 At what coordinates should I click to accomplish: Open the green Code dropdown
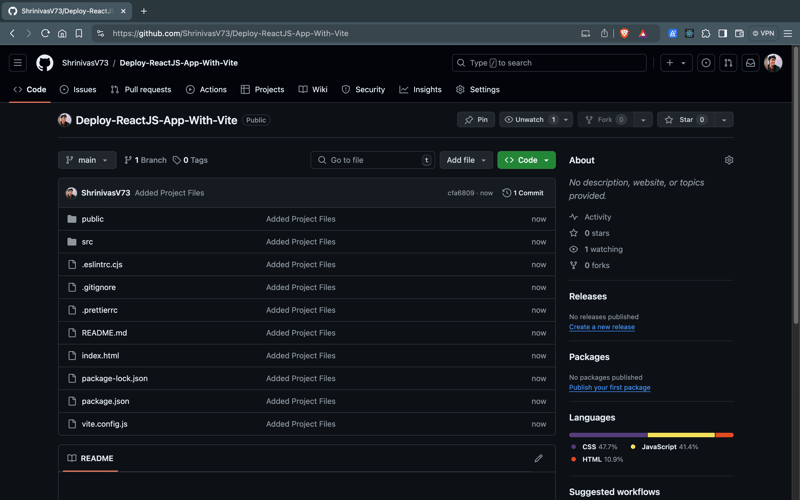(x=527, y=160)
